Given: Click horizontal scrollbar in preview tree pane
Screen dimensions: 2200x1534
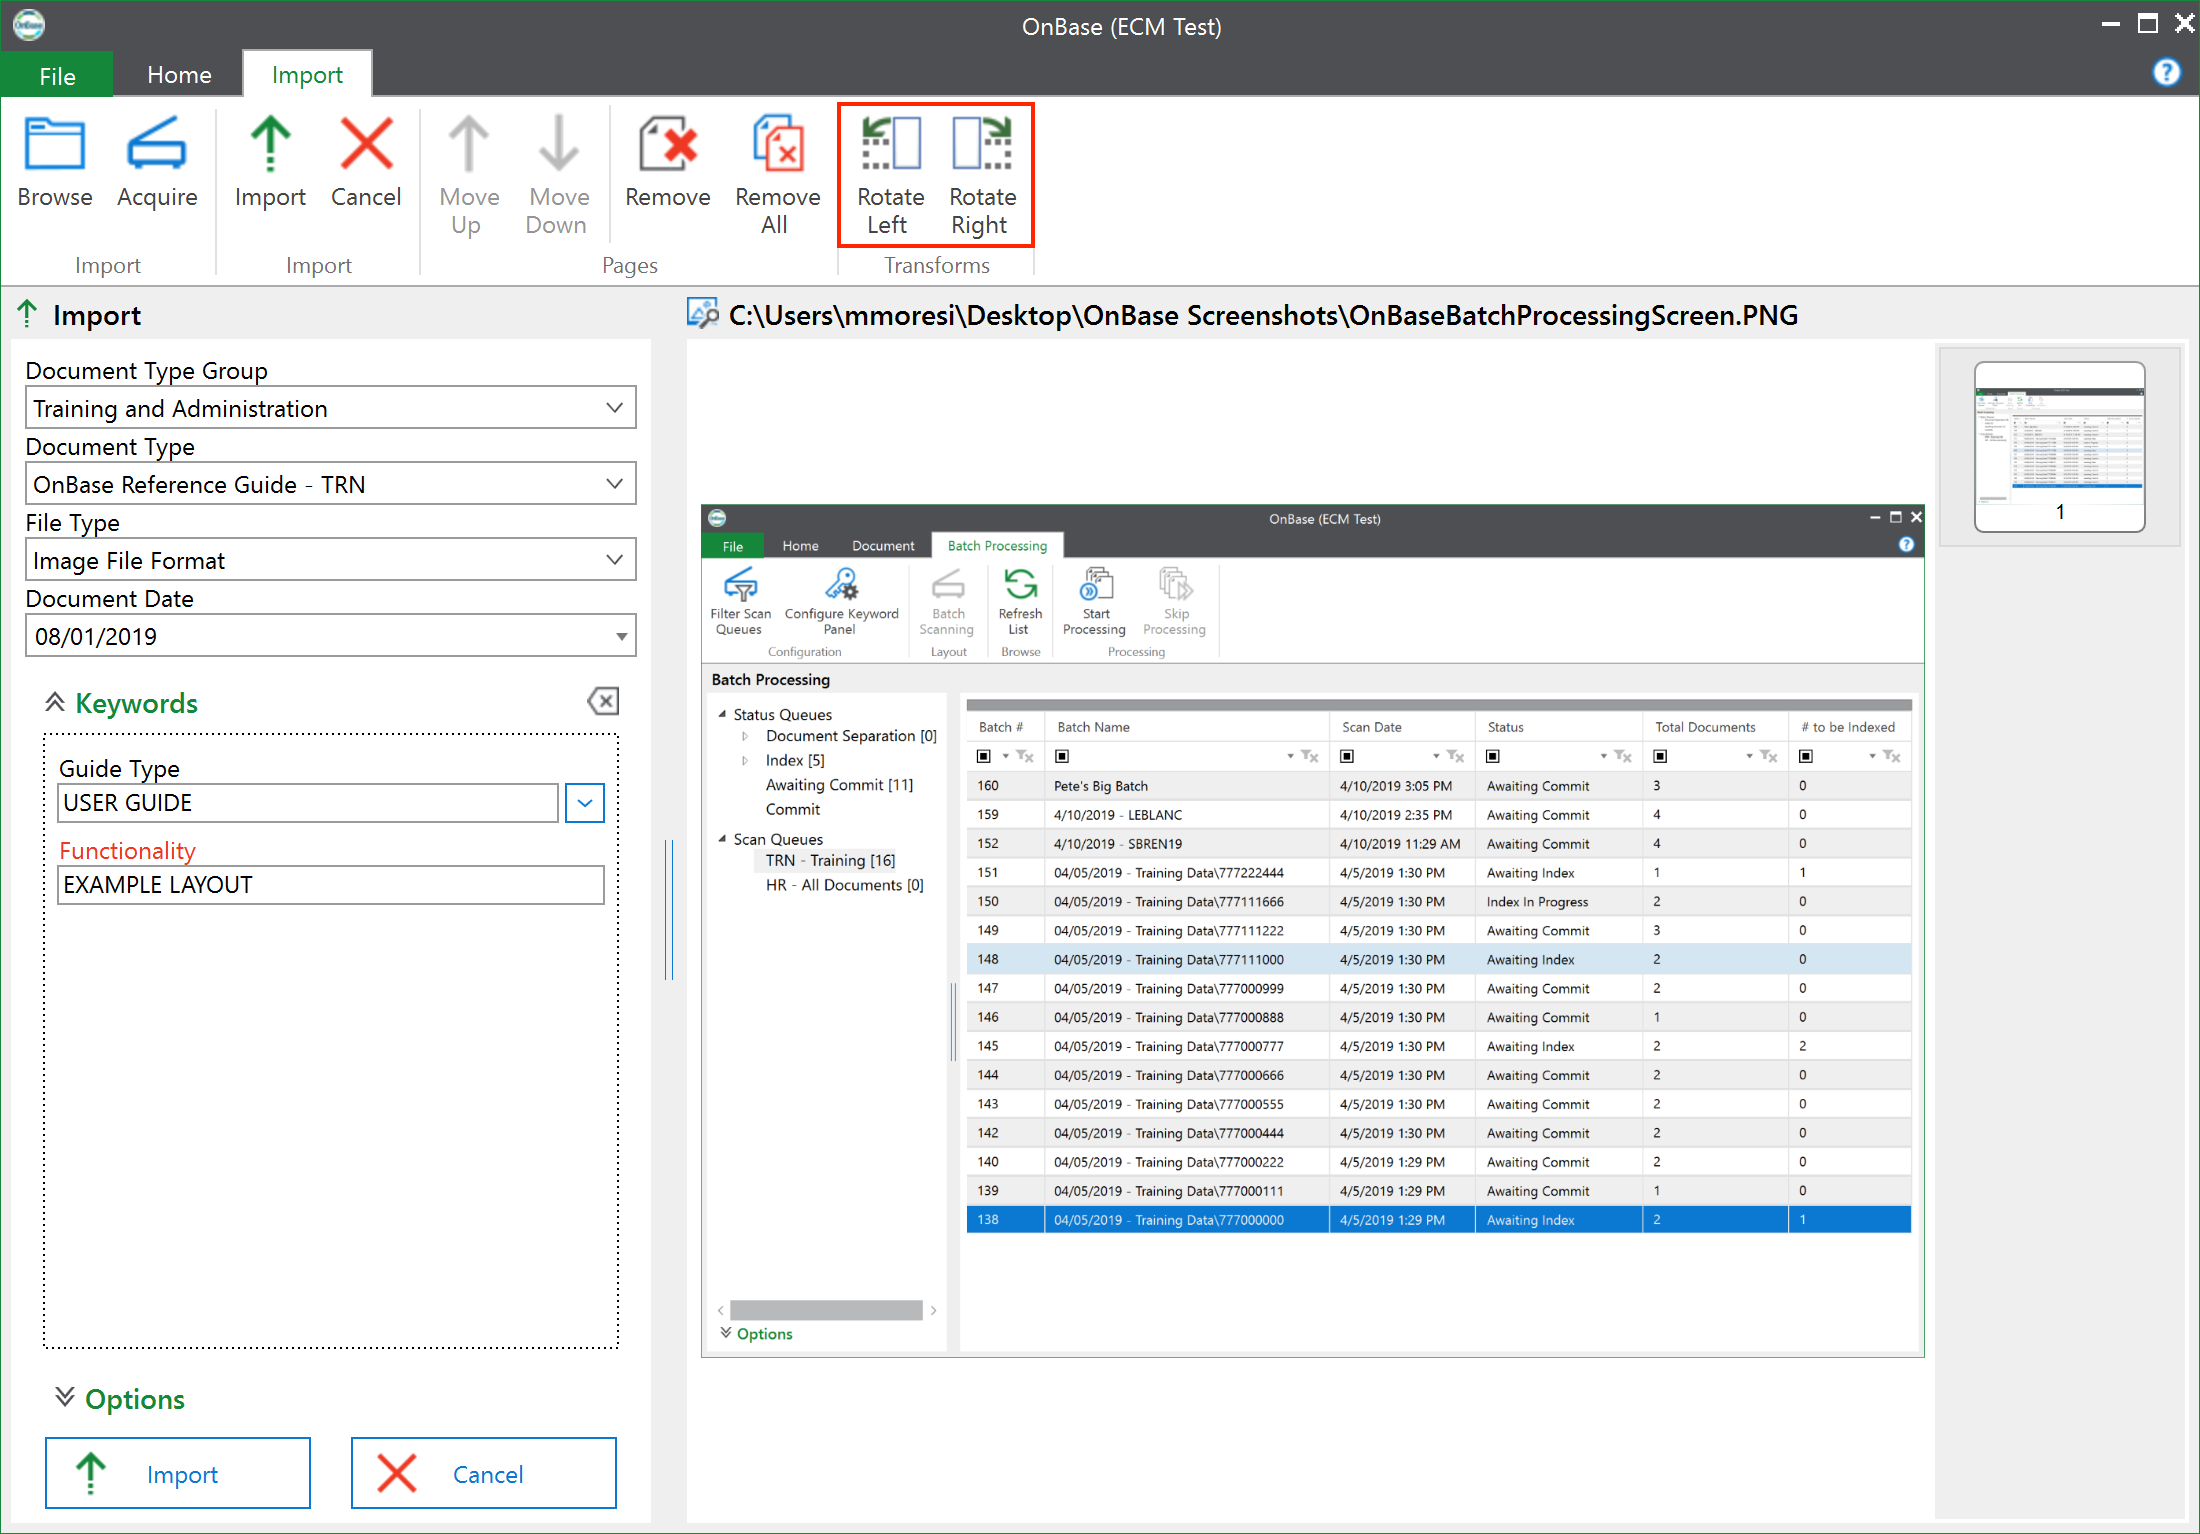Looking at the screenshot, I should point(826,1310).
